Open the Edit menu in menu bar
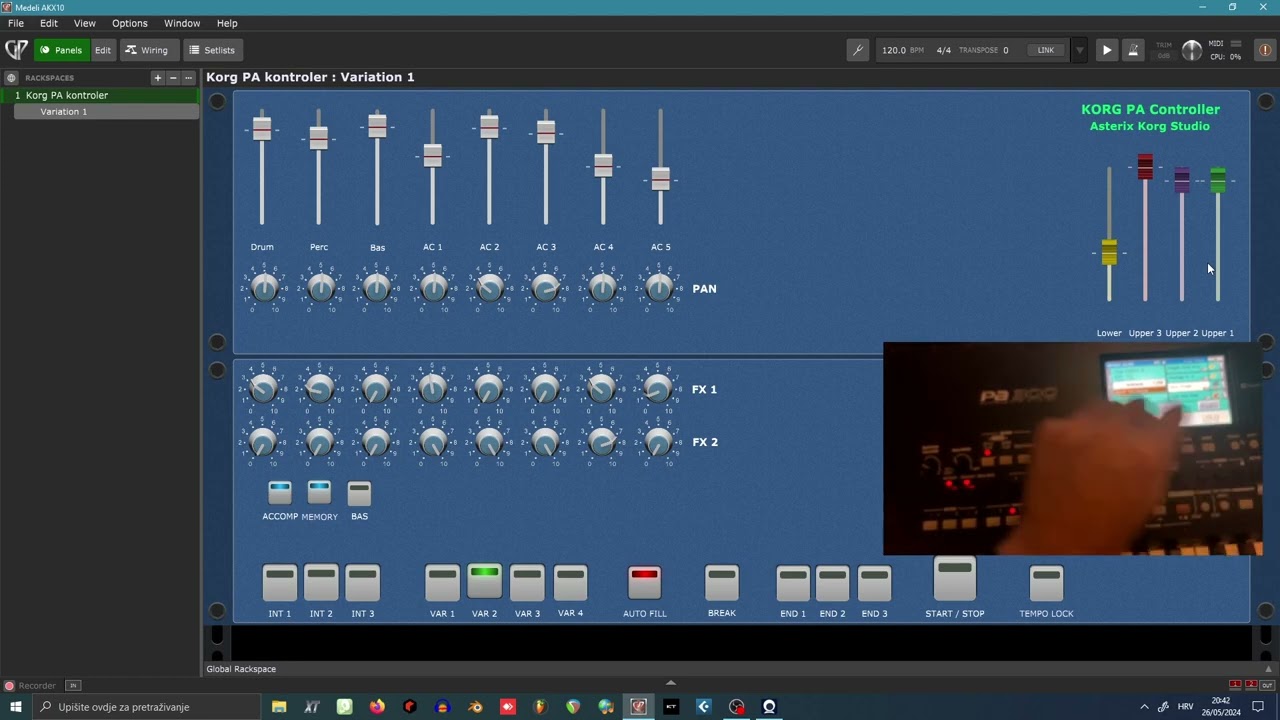Screen dimensions: 1280x720 click(49, 23)
